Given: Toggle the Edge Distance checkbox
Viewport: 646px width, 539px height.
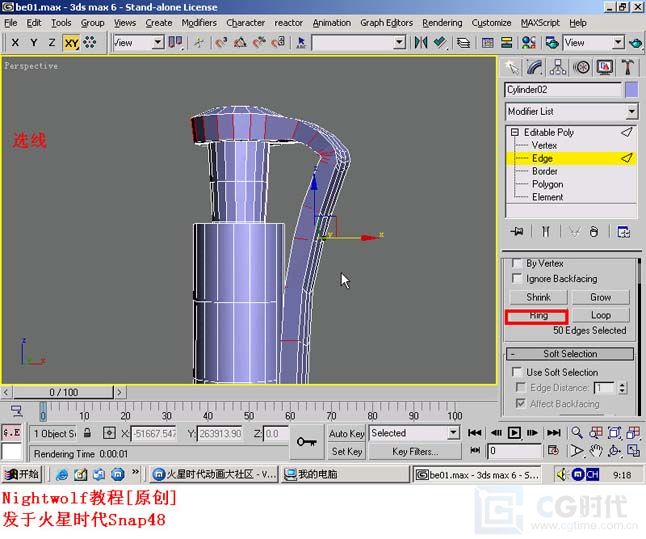Looking at the screenshot, I should [x=521, y=387].
